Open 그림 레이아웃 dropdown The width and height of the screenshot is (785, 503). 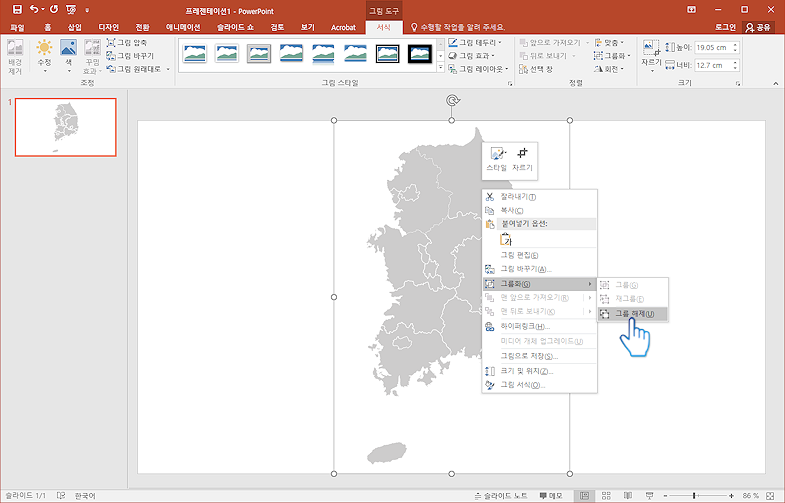(x=478, y=69)
